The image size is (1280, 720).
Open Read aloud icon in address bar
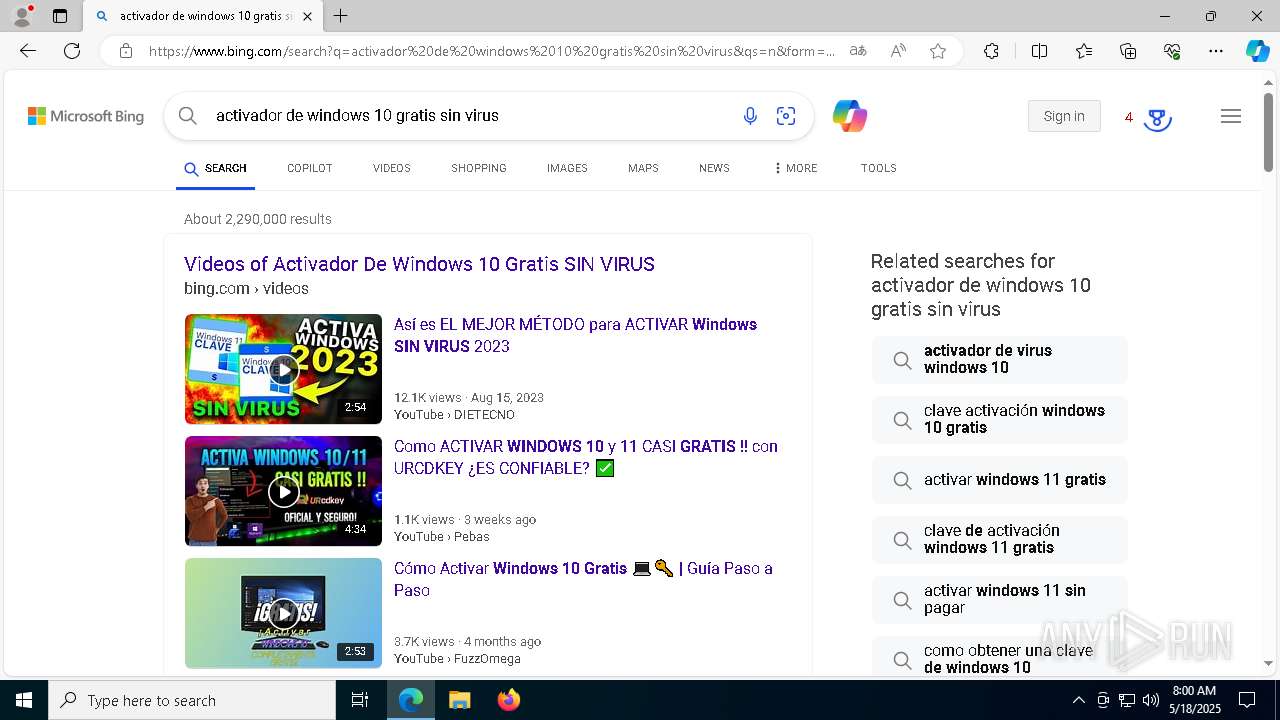coord(898,51)
